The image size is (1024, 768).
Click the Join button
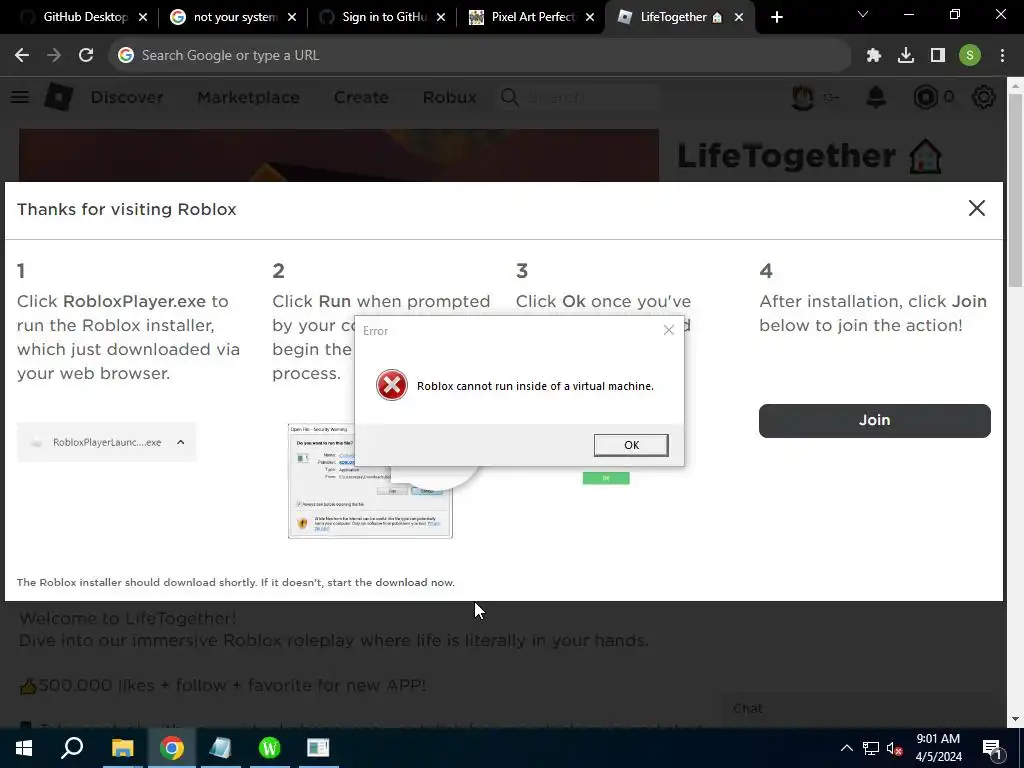point(874,420)
